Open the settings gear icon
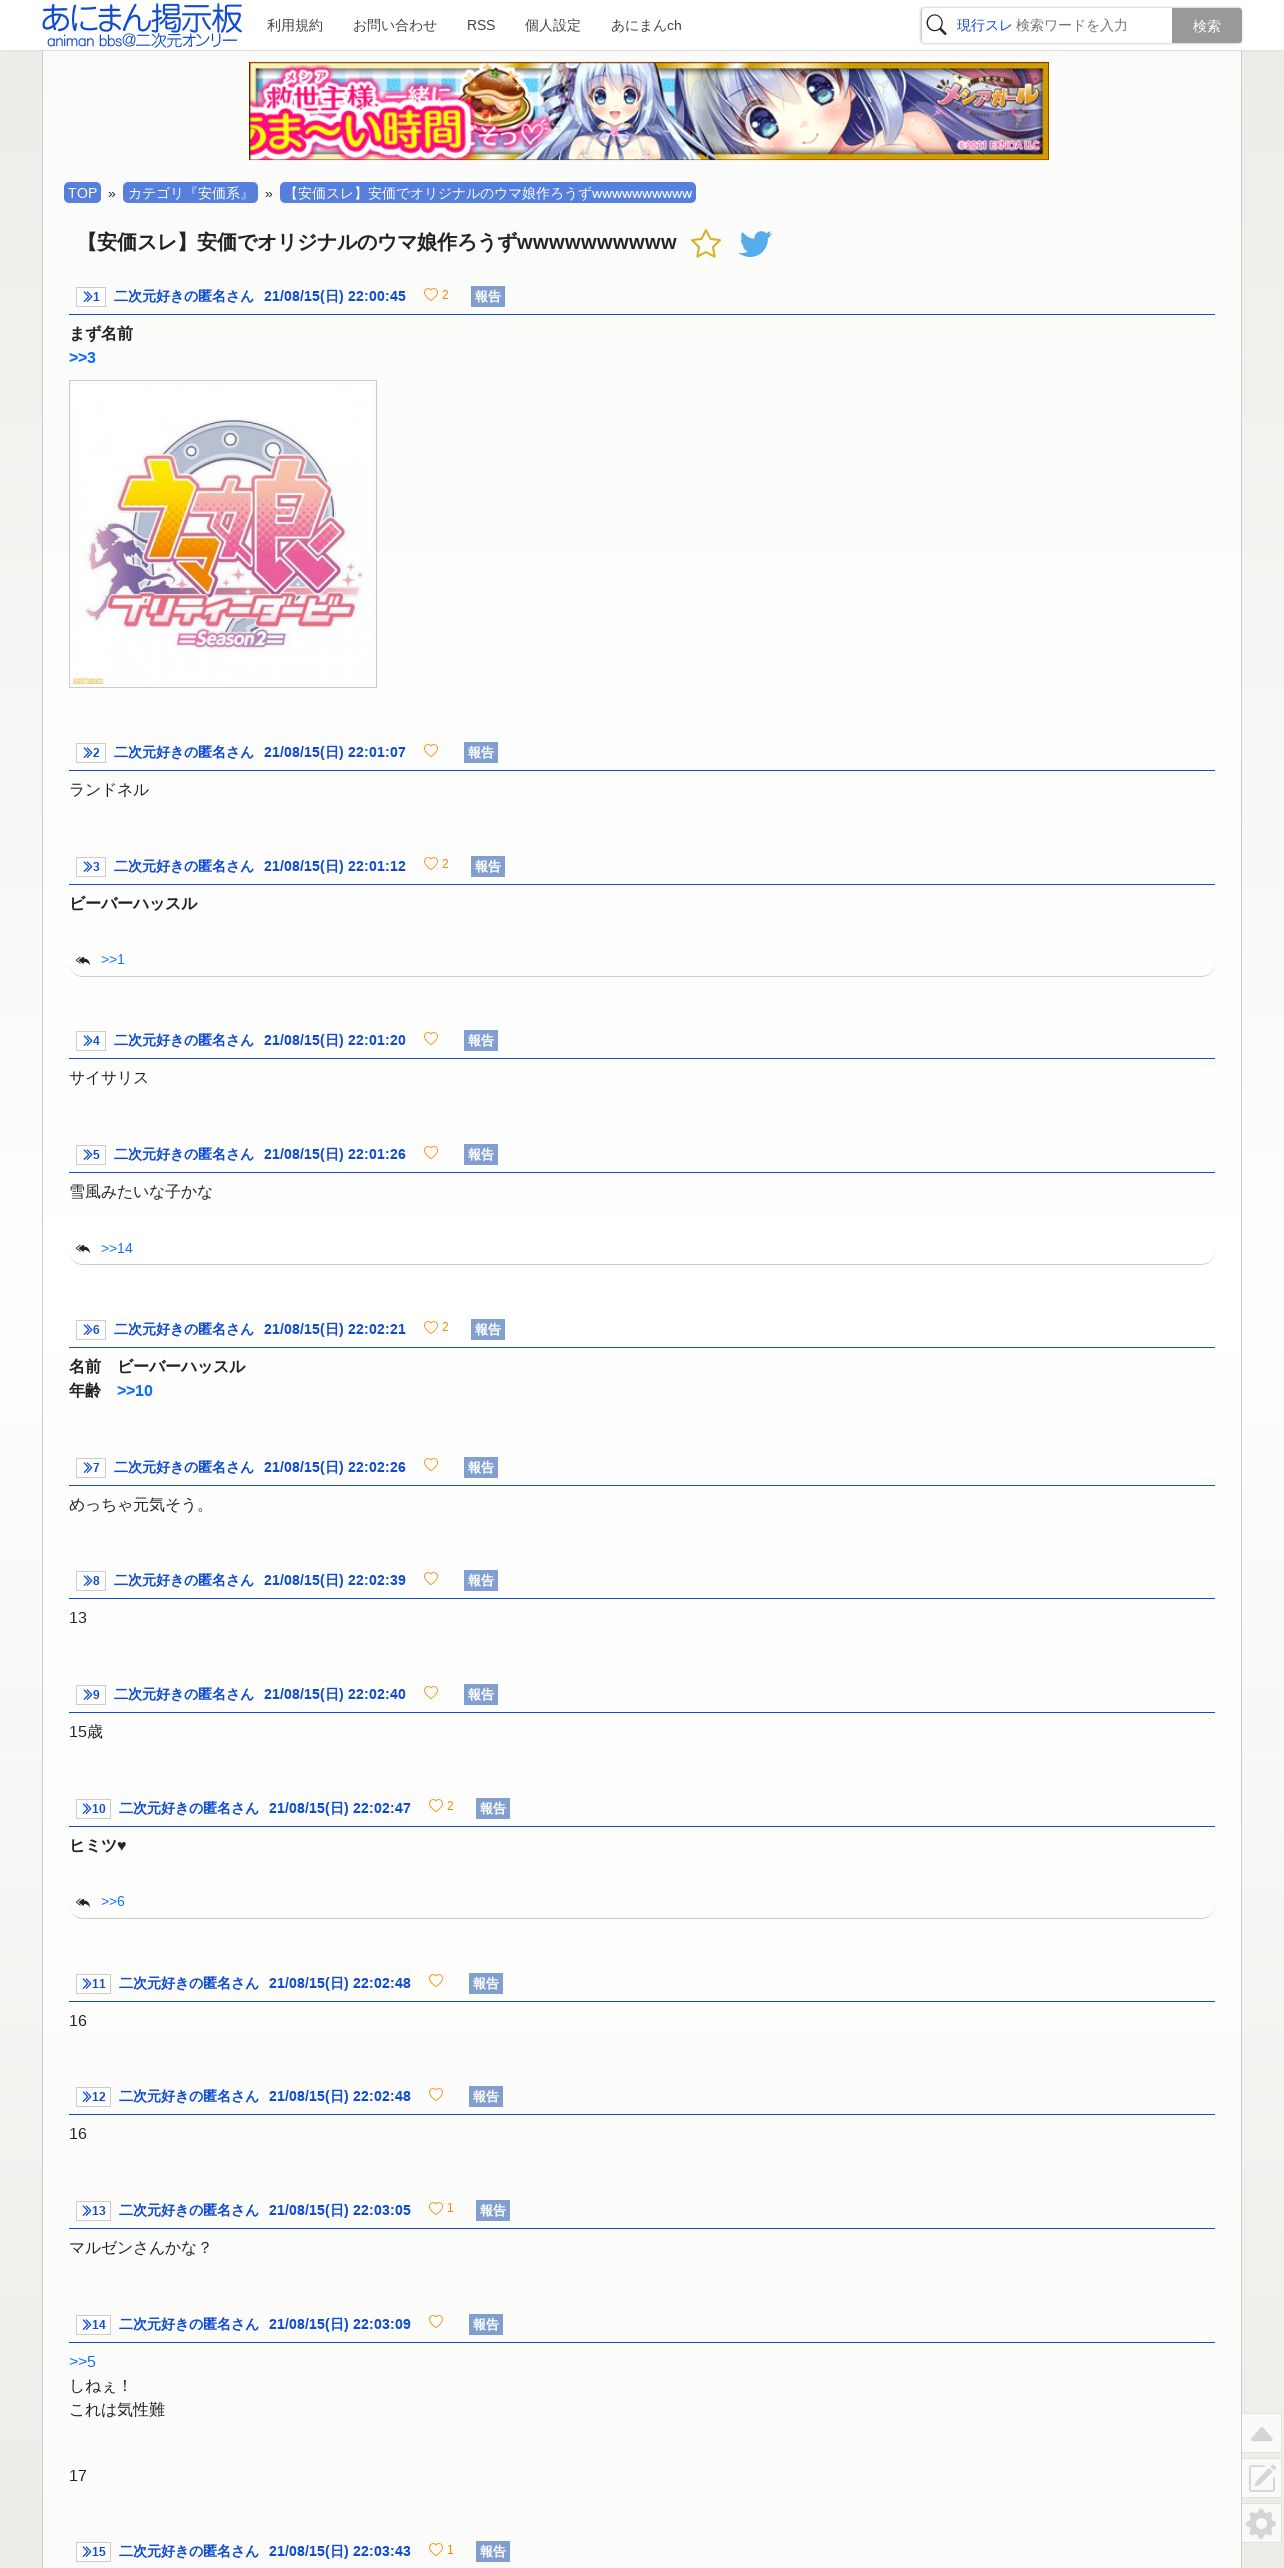 (x=1262, y=2523)
